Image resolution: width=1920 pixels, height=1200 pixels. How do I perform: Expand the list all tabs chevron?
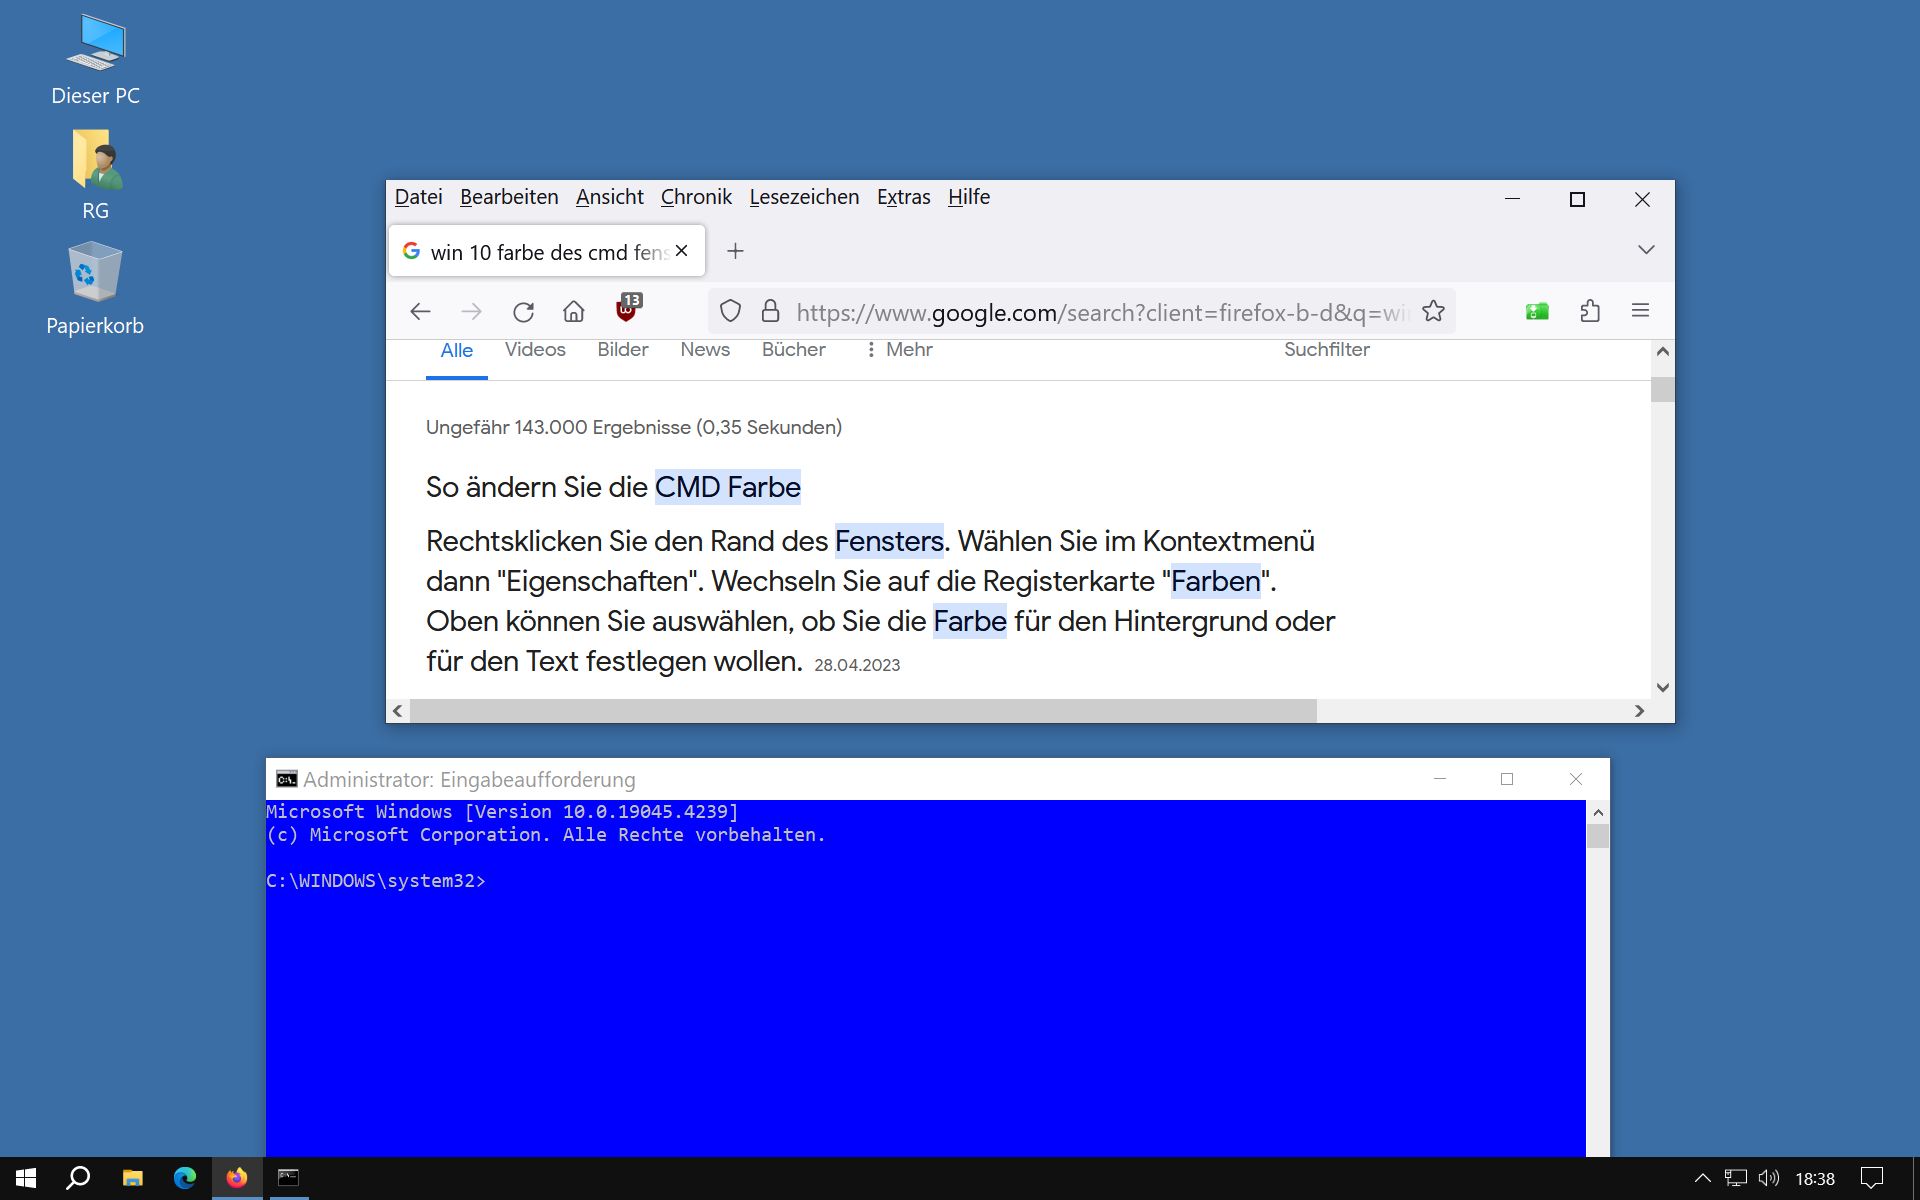coord(1646,250)
